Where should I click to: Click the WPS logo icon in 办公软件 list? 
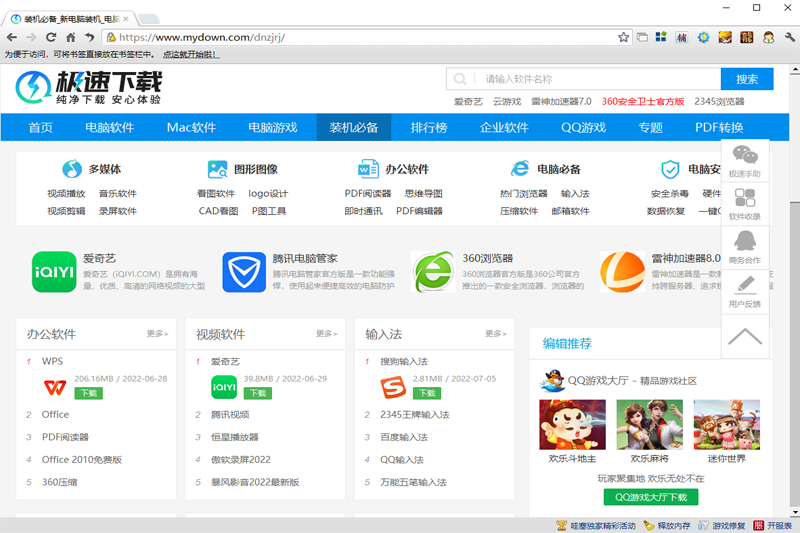pos(55,388)
